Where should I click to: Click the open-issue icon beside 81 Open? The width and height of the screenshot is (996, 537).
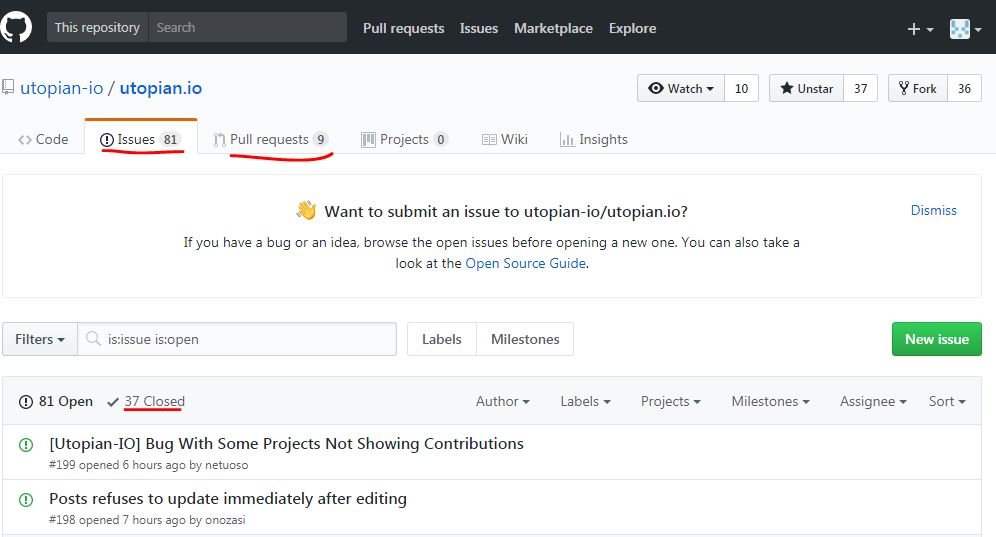26,402
